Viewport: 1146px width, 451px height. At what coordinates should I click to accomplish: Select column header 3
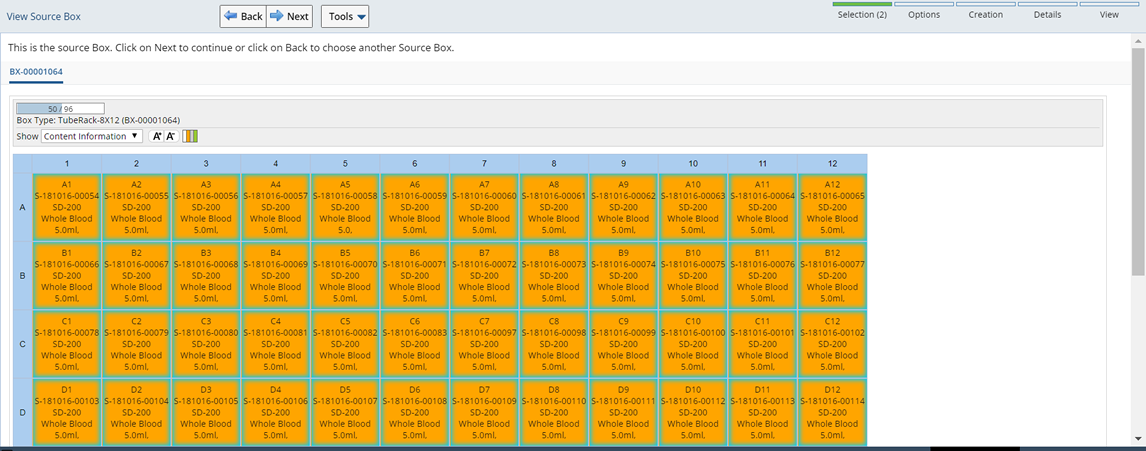pos(206,164)
